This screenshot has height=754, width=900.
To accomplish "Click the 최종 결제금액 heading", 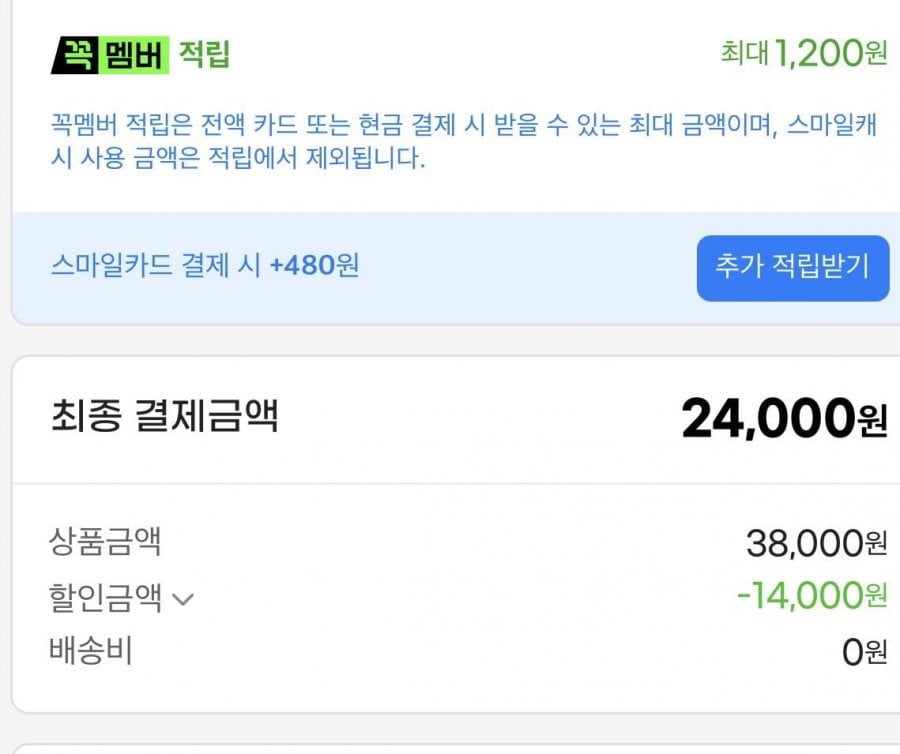I will pos(163,415).
